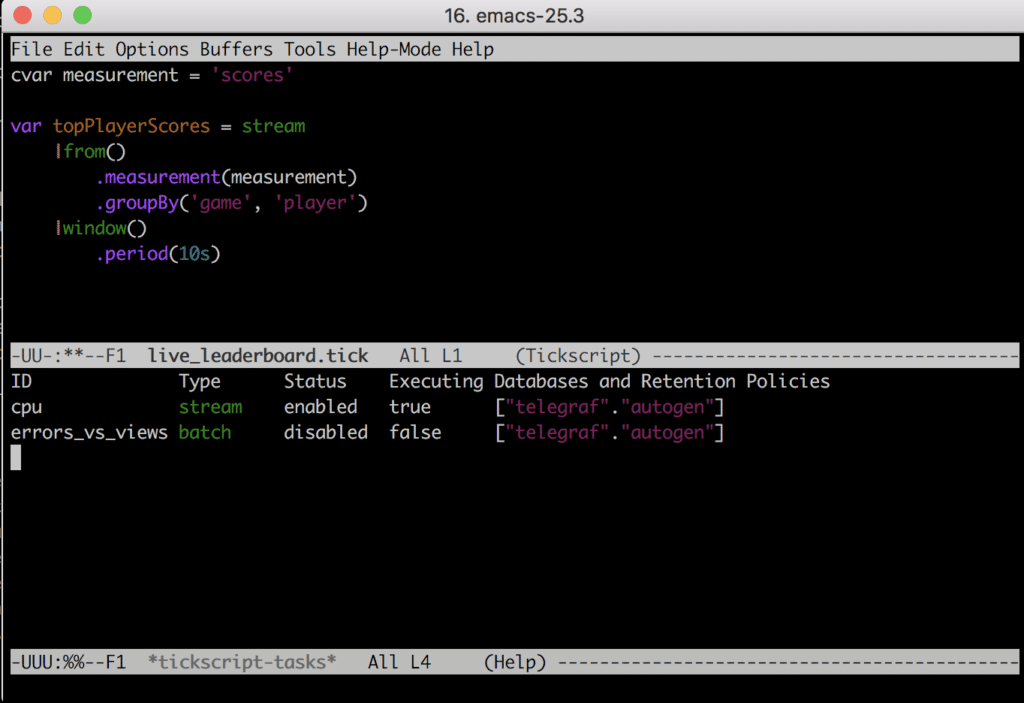Click the *tickscript-tasks* buffer name

tap(241, 662)
